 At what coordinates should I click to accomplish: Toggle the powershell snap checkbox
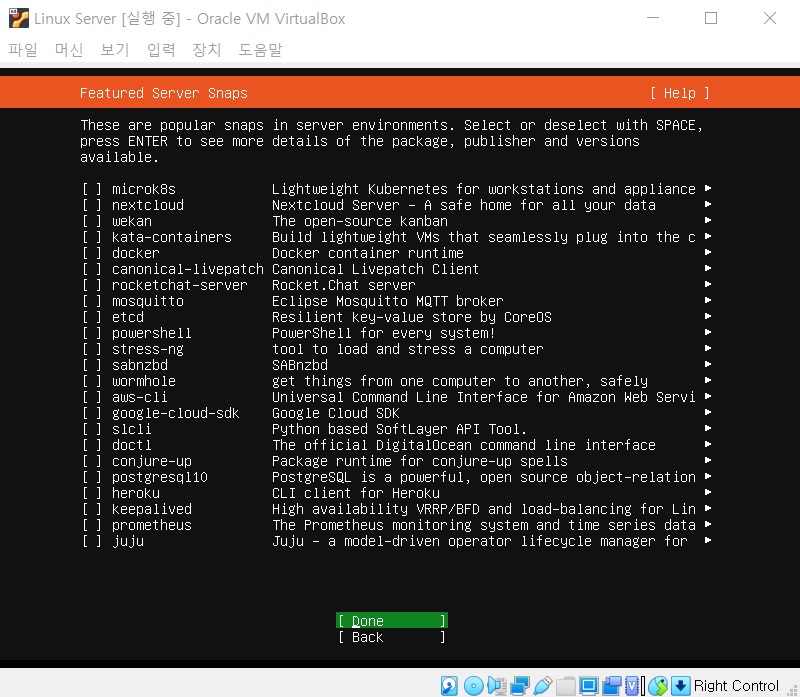pyautogui.click(x=92, y=333)
